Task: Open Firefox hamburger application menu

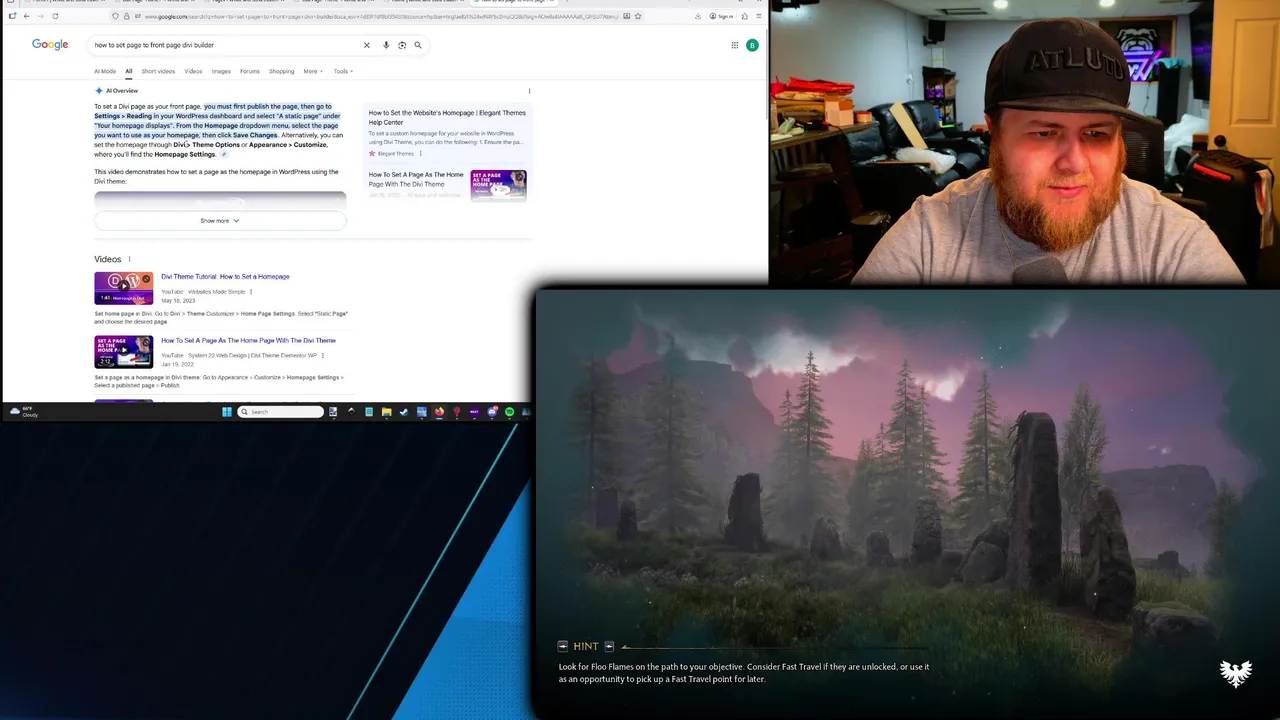Action: click(x=759, y=16)
